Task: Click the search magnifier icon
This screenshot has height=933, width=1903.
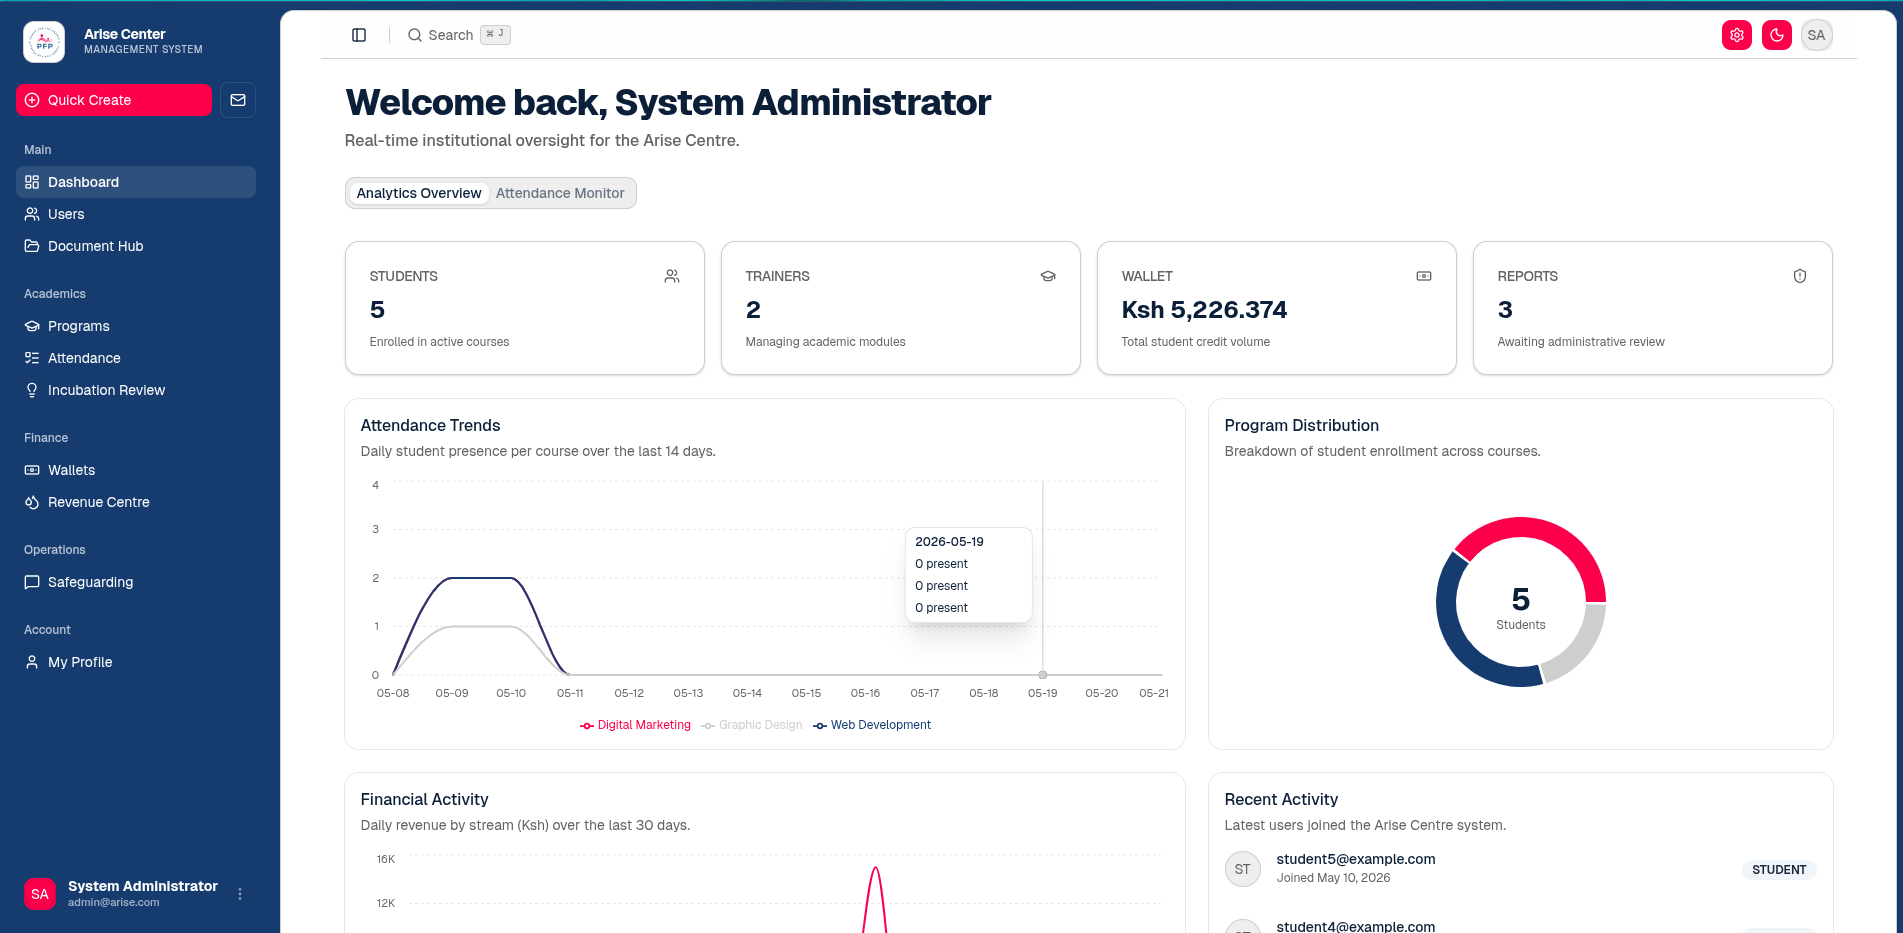Action: click(415, 35)
